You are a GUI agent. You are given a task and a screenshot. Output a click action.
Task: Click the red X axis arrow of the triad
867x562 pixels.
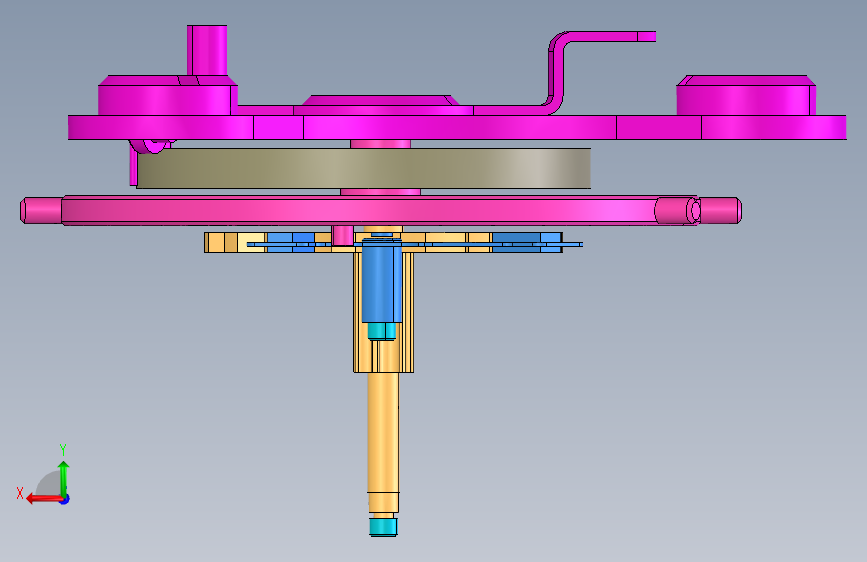pyautogui.click(x=44, y=499)
